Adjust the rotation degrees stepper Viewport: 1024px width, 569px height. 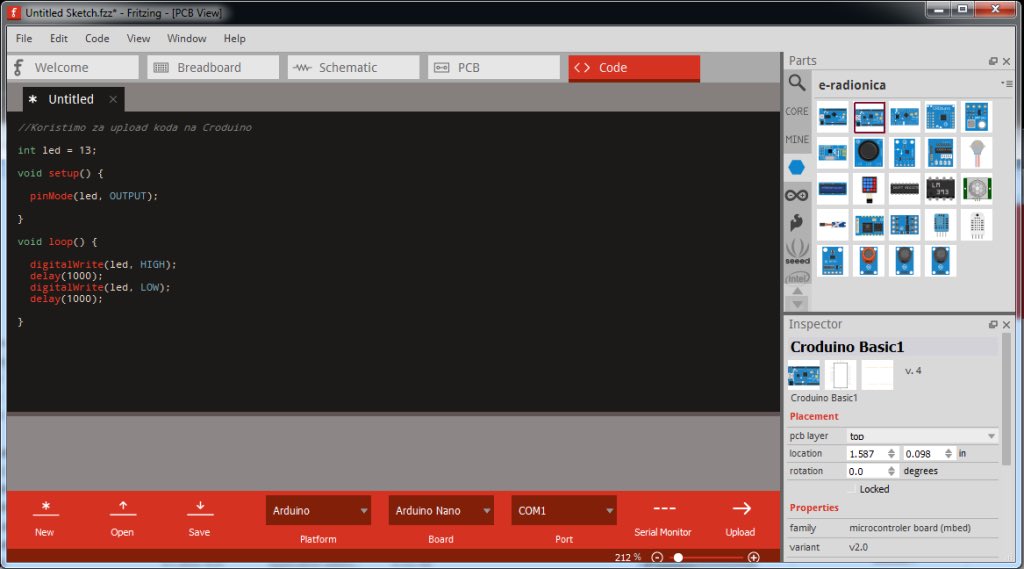(x=891, y=471)
